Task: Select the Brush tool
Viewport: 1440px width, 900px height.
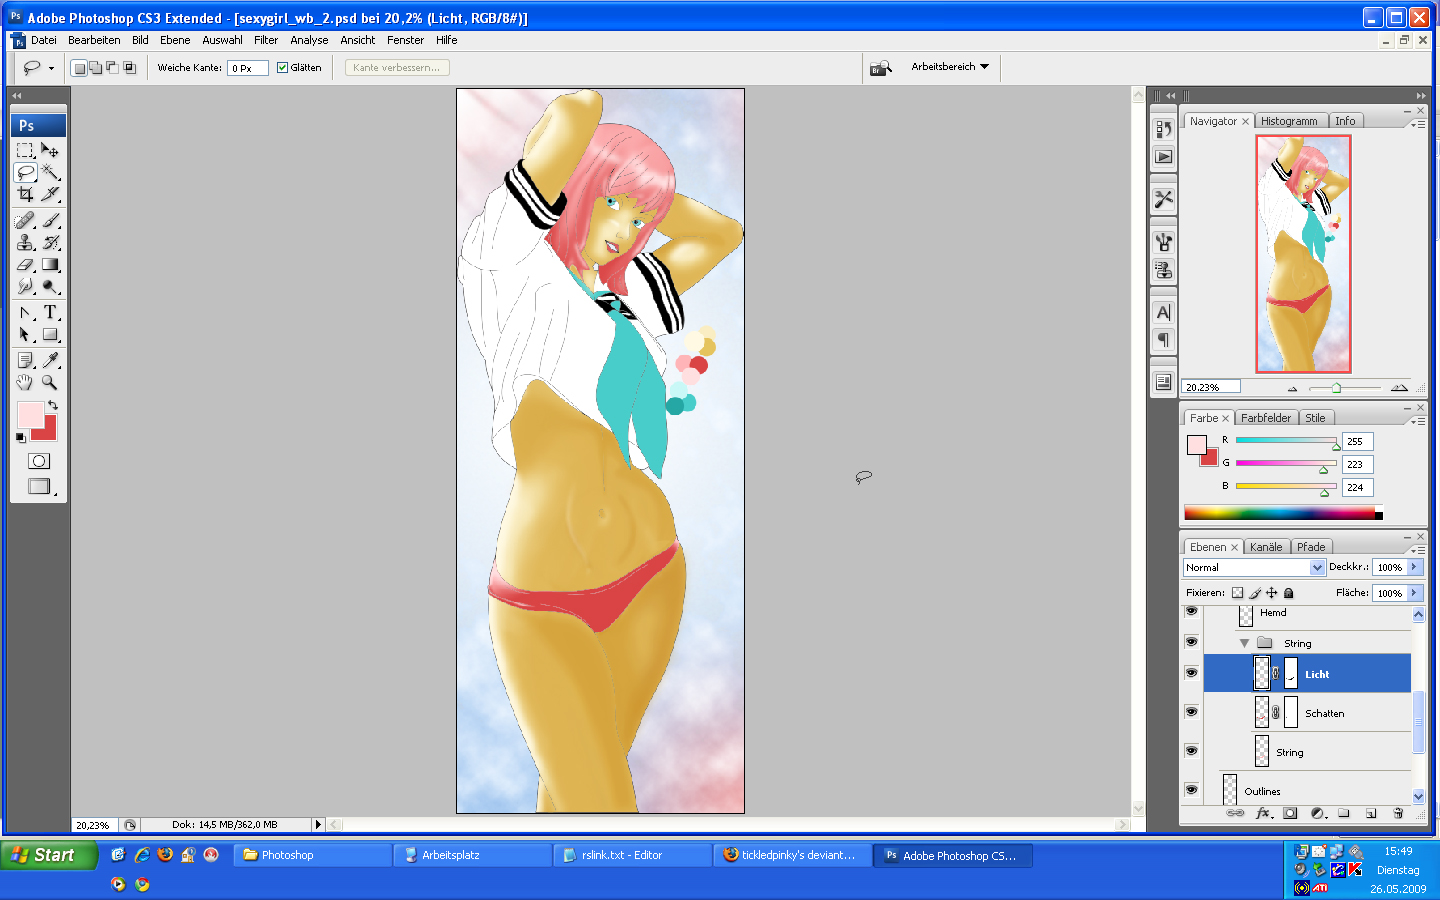Action: [x=51, y=220]
